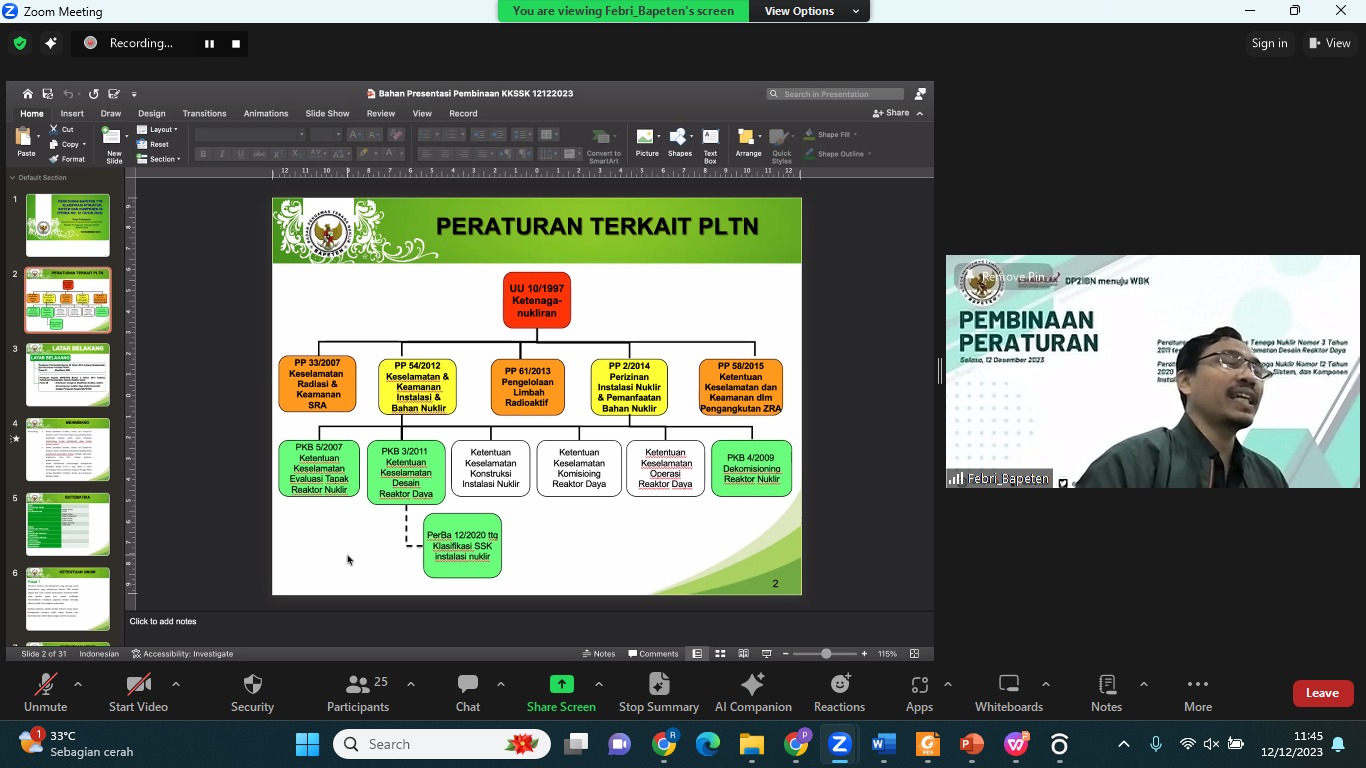Stop the Zoom recording
This screenshot has width=1366, height=768.
point(236,43)
